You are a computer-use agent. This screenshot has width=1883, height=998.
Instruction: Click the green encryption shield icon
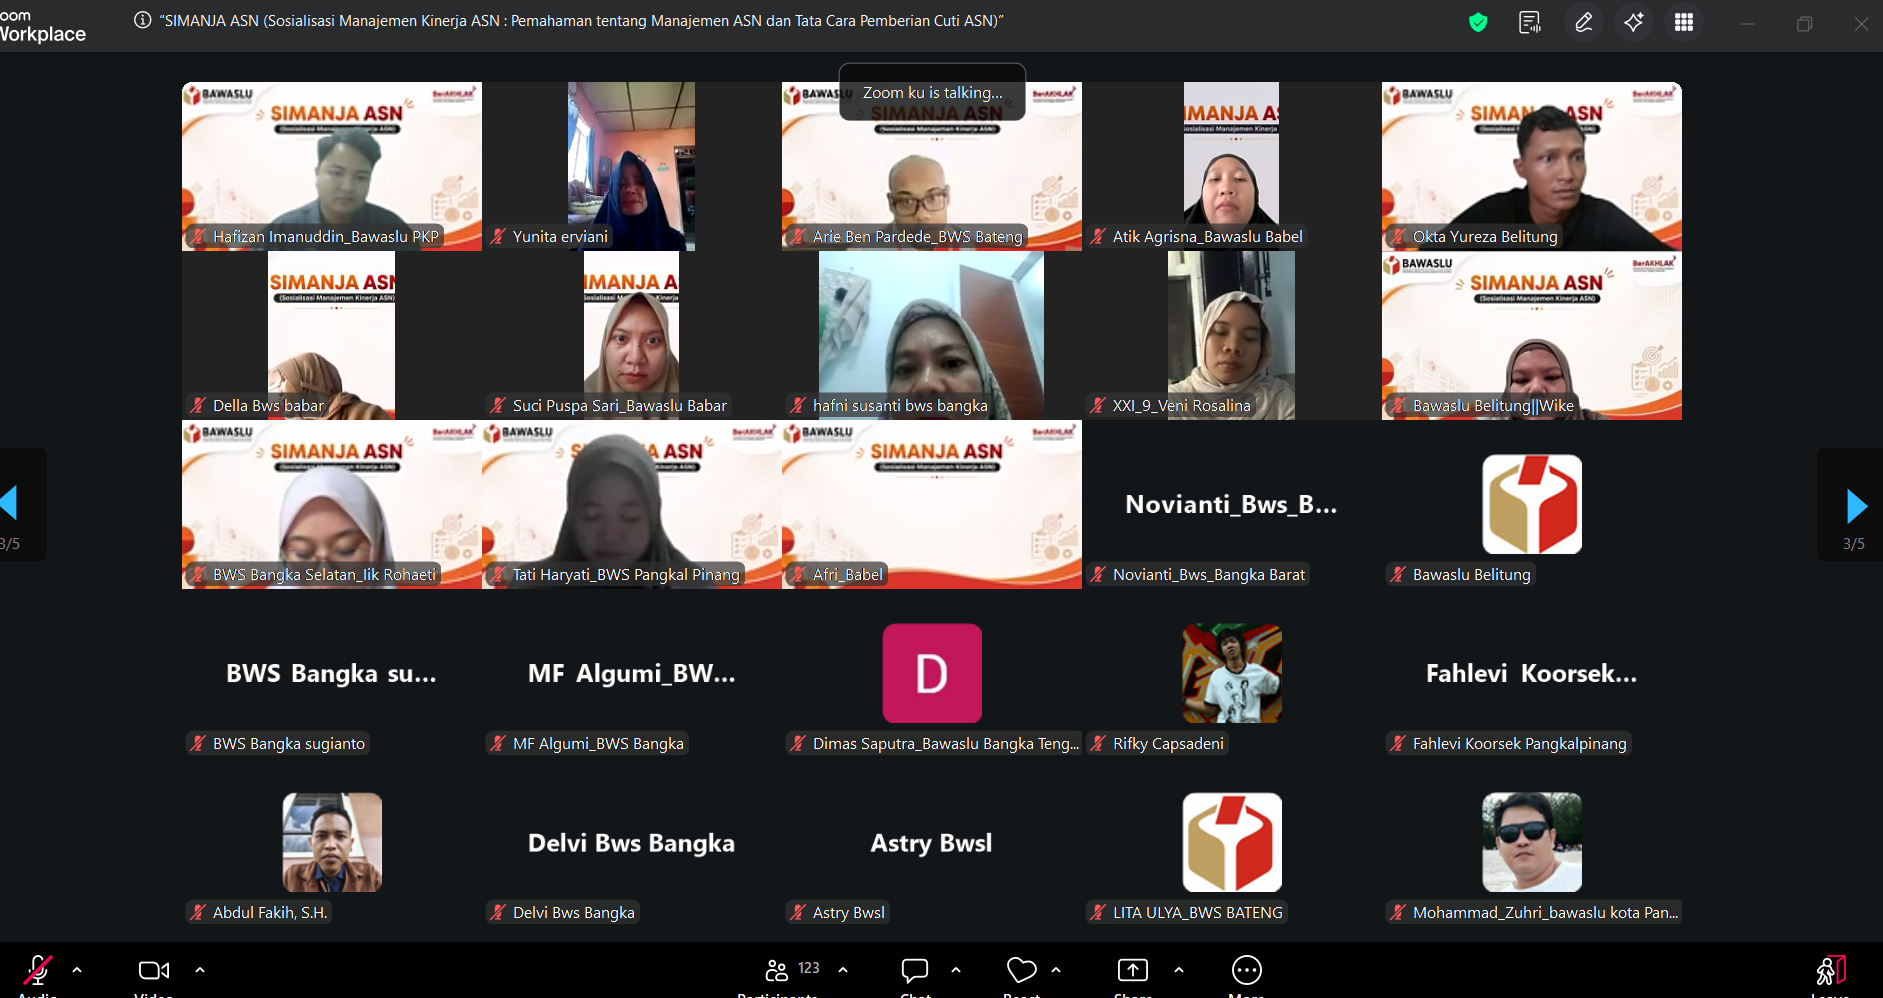pos(1478,22)
